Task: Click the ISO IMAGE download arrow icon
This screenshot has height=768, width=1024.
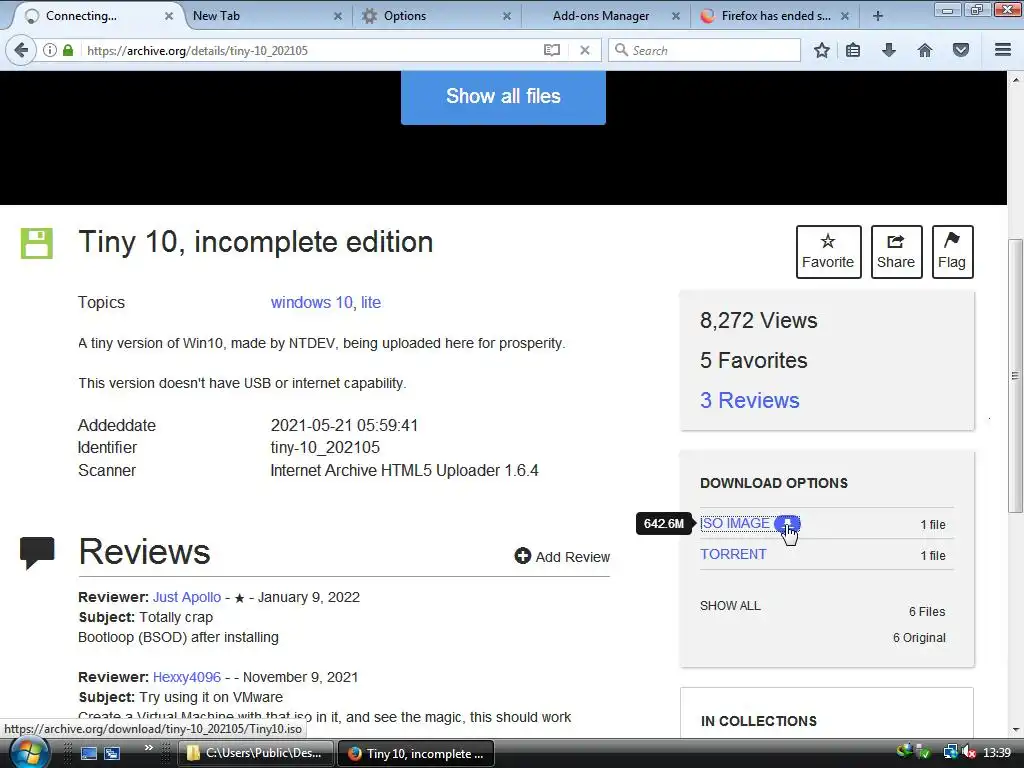Action: point(787,524)
